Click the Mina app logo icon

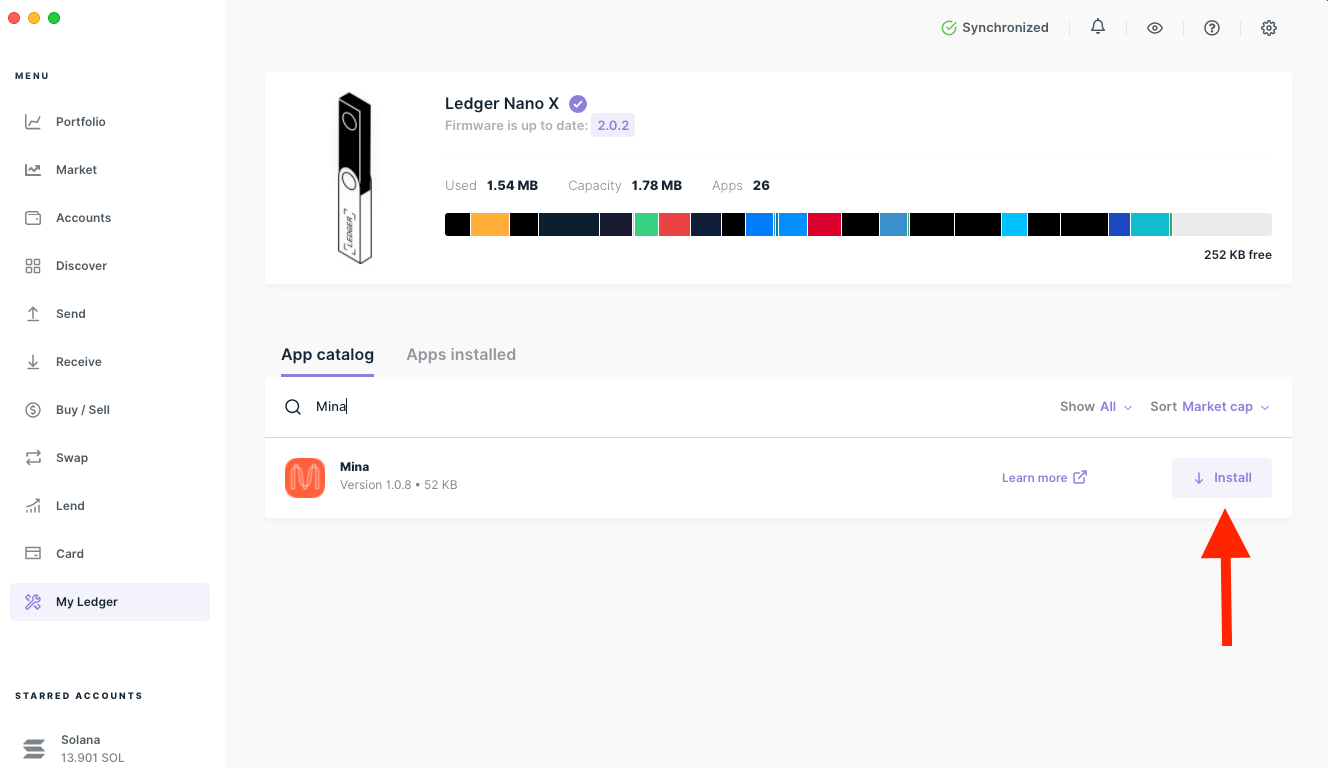pos(305,477)
